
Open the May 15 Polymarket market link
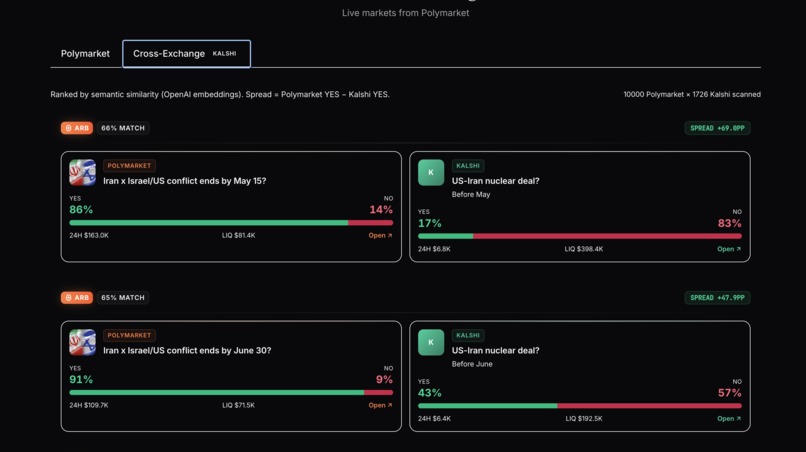(380, 236)
